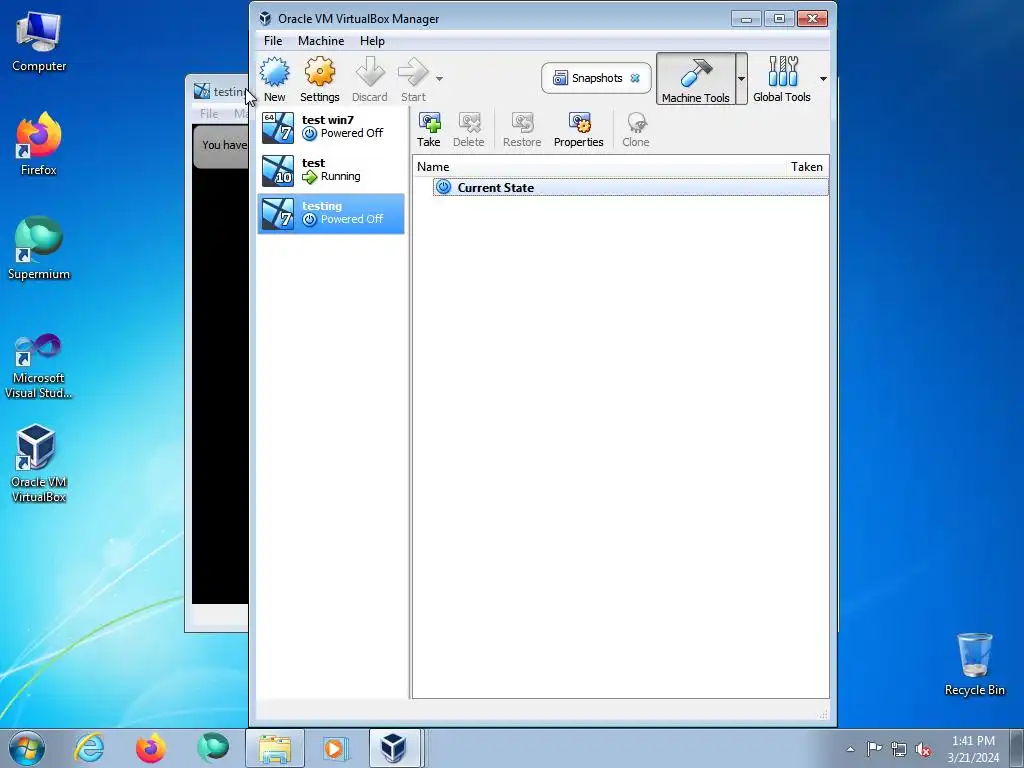Viewport: 1024px width, 768px height.
Task: Open the Computer desktop icon
Action: coord(39,42)
